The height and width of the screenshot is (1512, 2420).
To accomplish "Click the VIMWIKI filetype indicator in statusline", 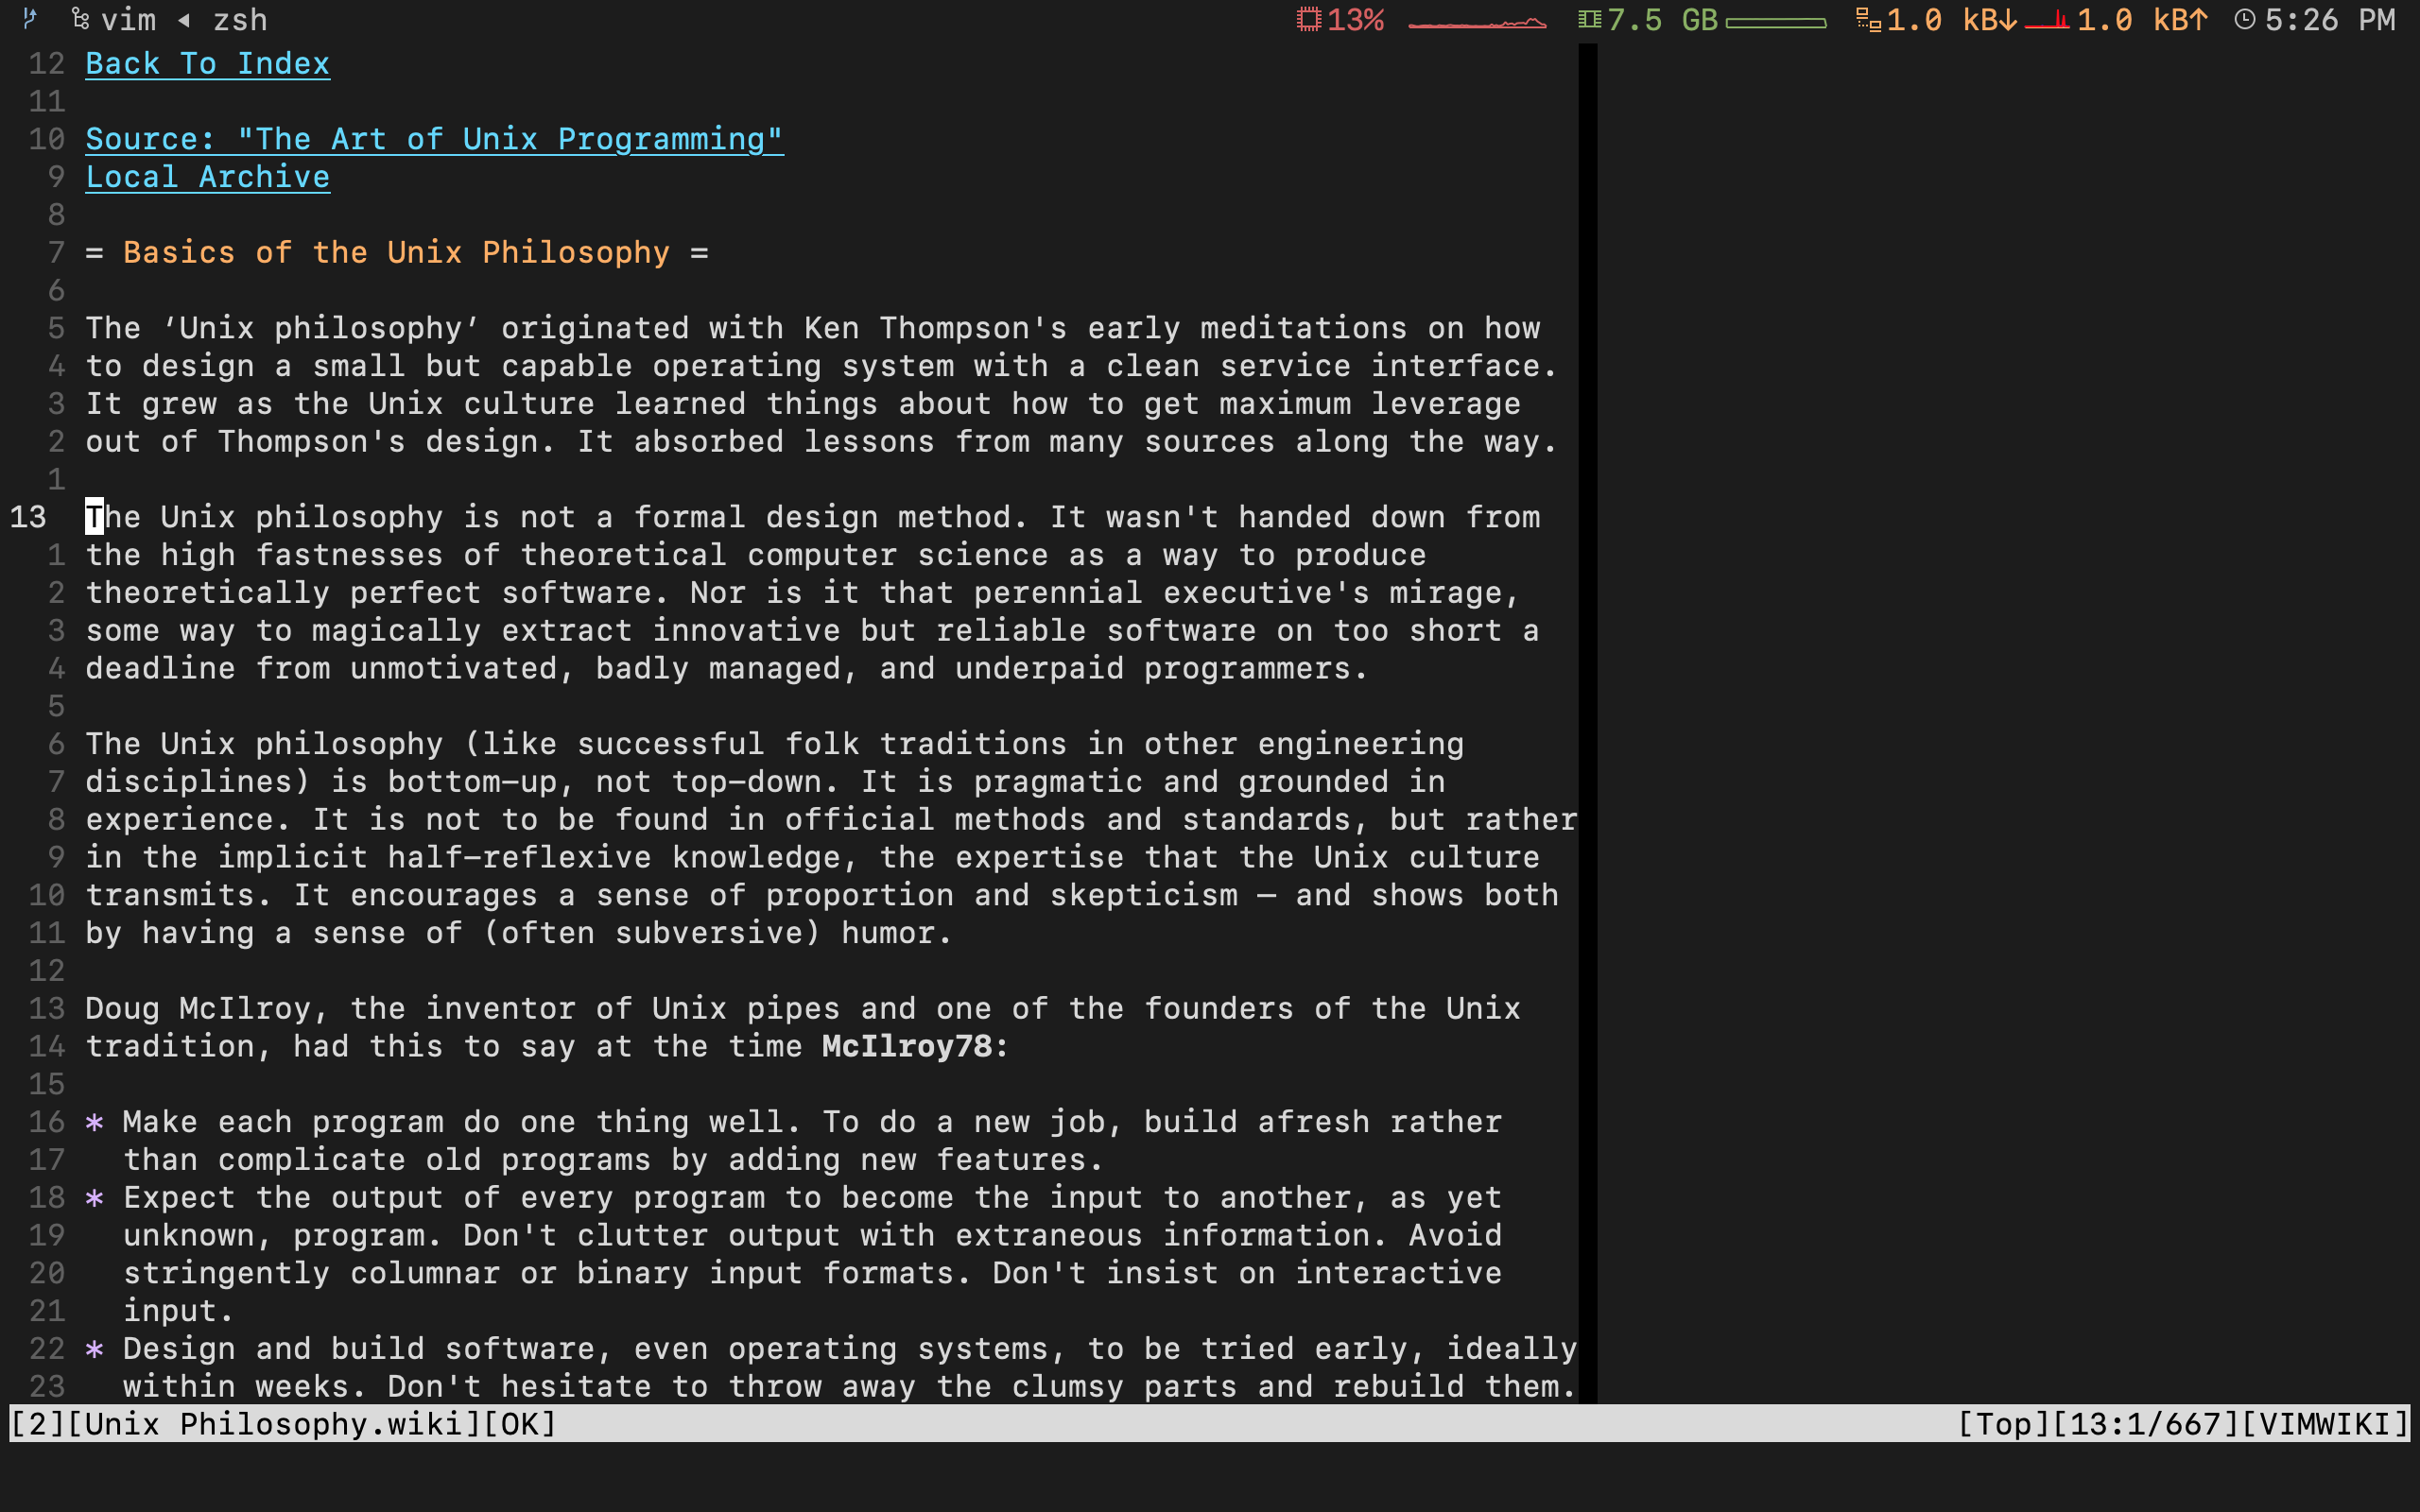I will pos(2324,1423).
